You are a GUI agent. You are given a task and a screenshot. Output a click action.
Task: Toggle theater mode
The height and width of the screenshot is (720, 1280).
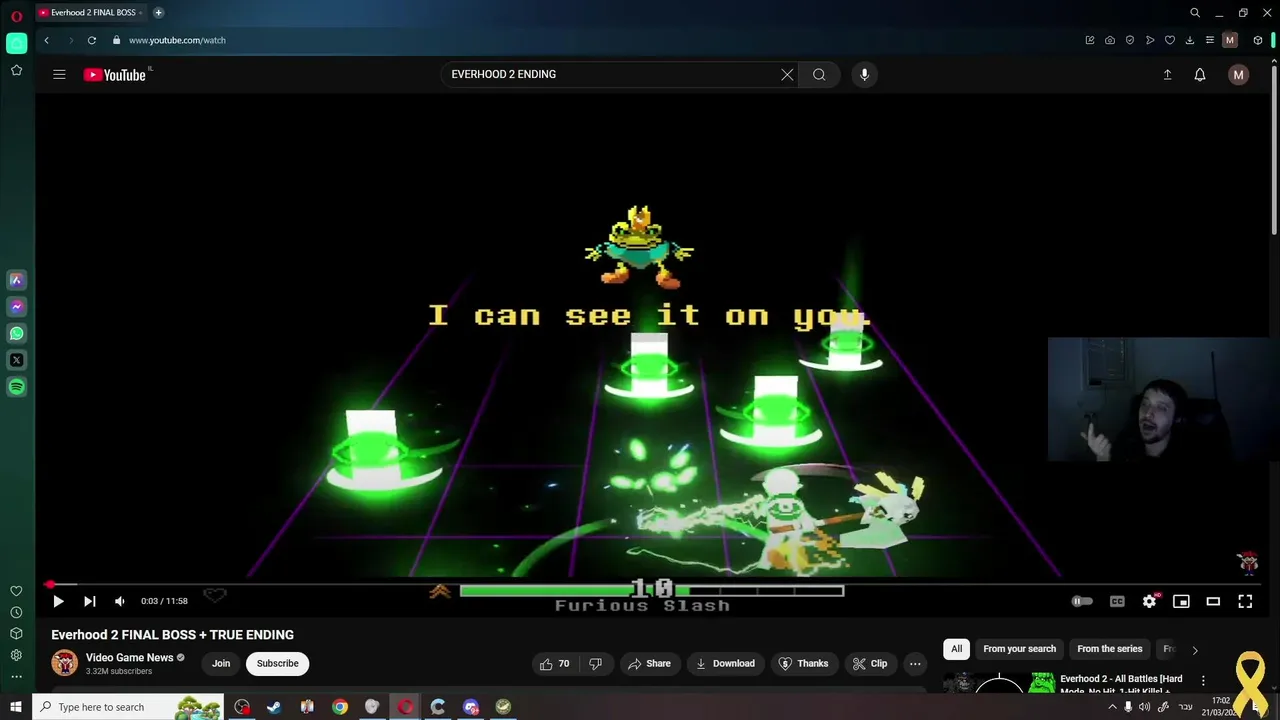1213,601
